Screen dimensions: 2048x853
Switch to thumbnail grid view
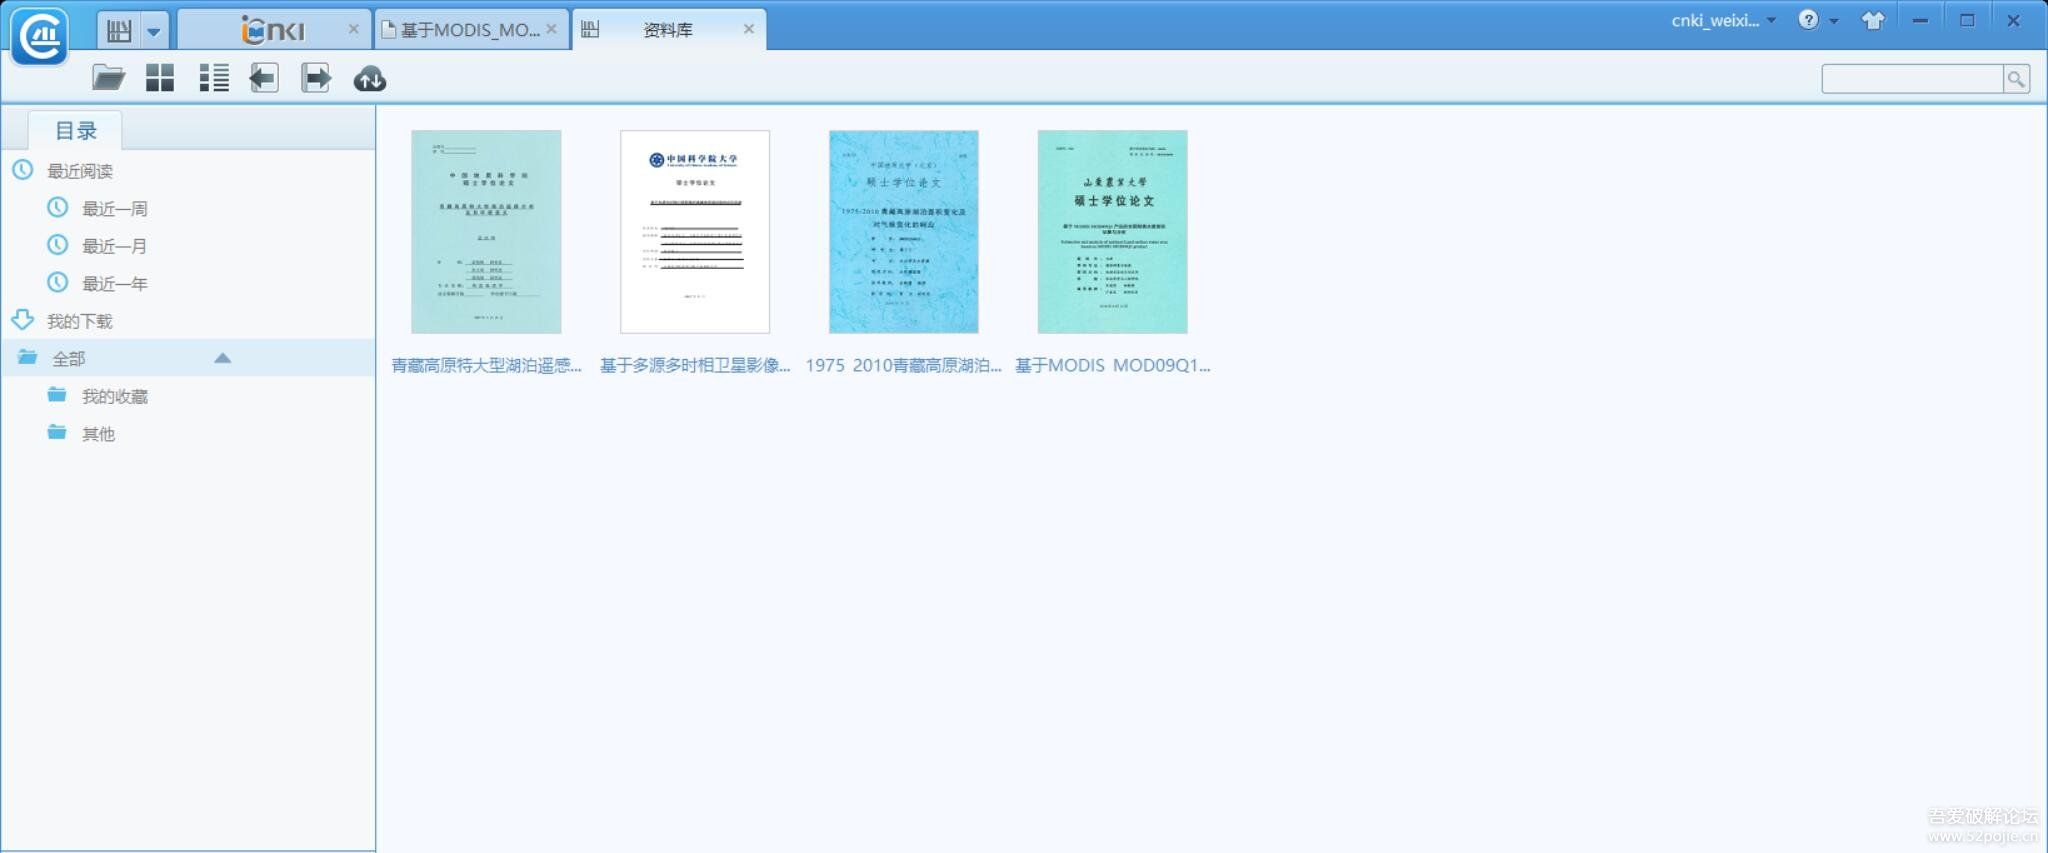(x=160, y=78)
